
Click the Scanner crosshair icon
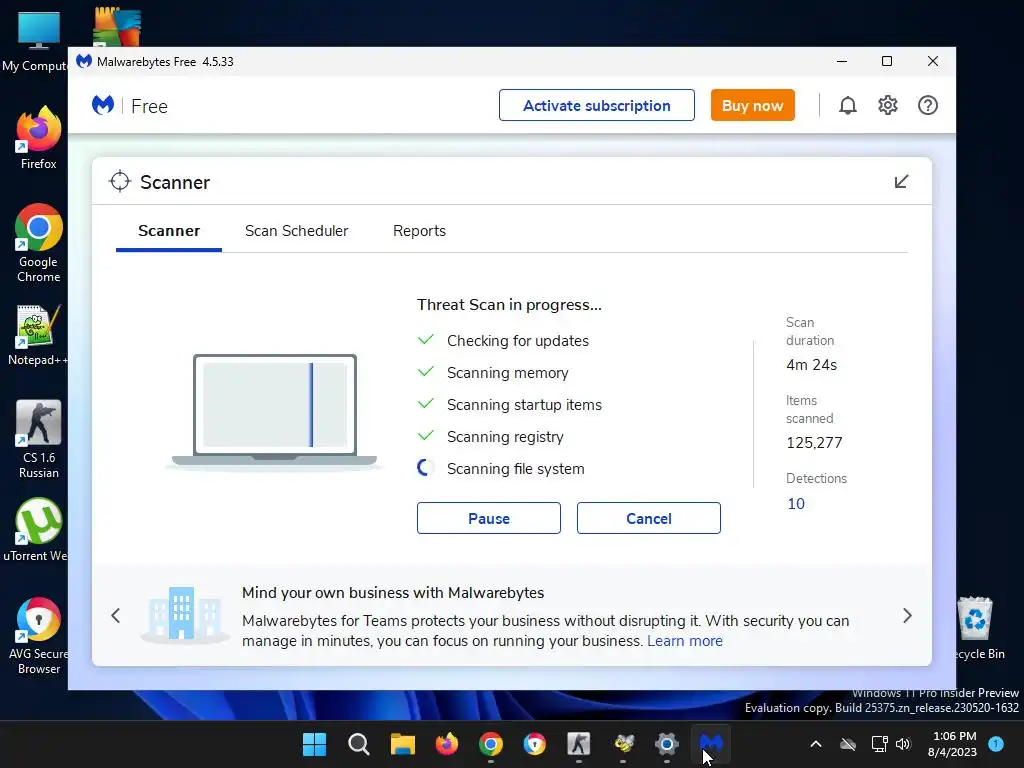(120, 182)
